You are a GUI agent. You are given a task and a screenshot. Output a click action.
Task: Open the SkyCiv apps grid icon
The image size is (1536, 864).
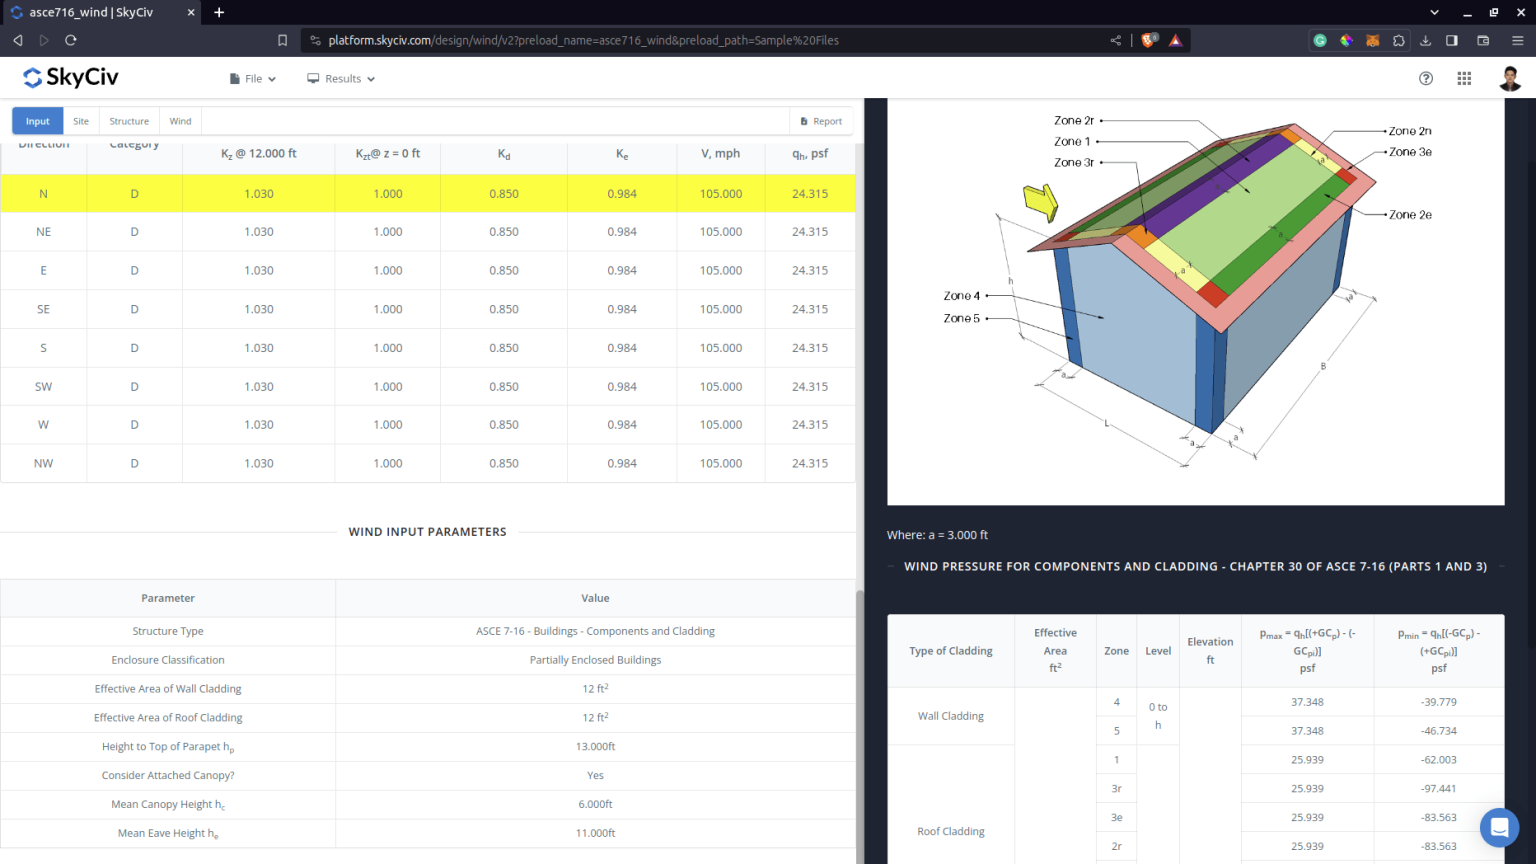coord(1464,78)
